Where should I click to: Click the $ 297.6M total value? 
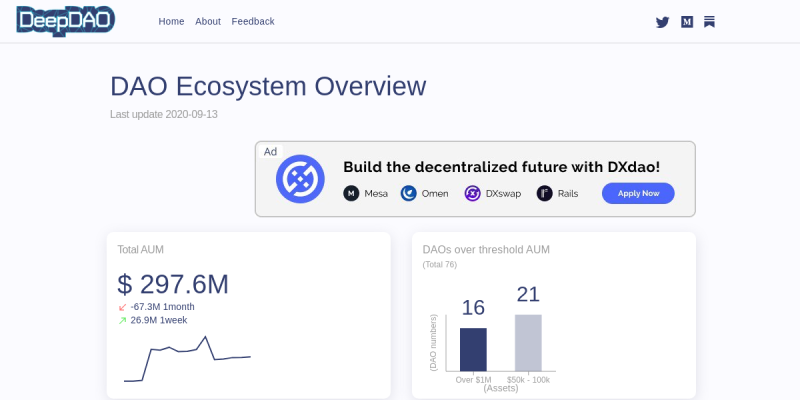point(173,284)
